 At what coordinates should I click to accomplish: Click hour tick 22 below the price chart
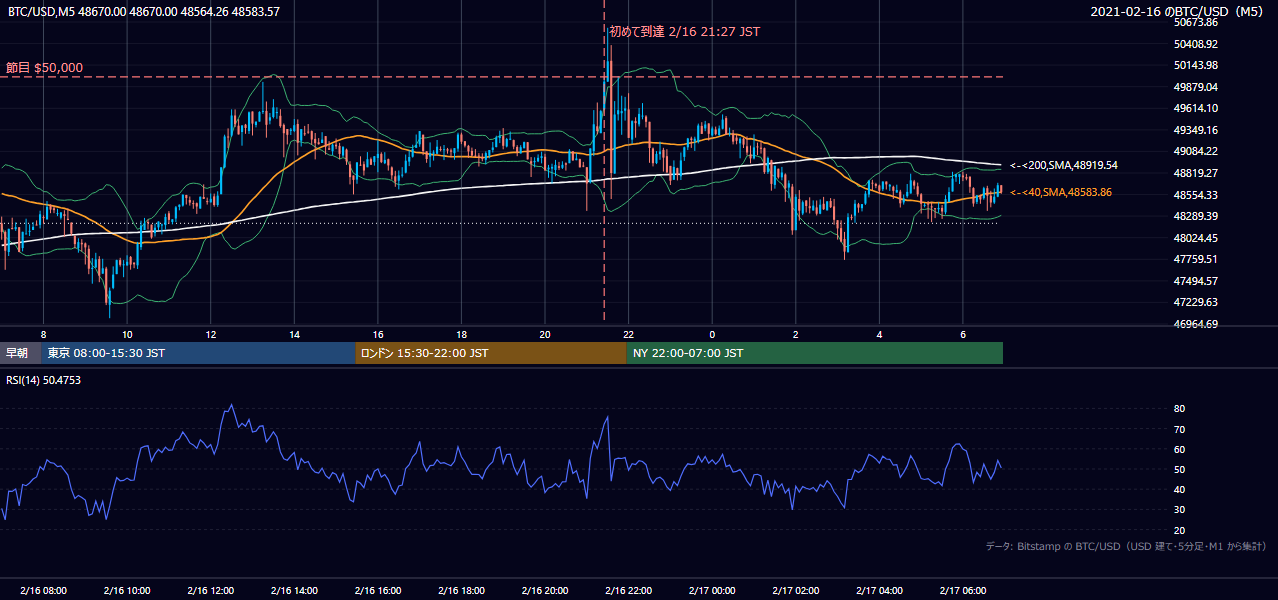tap(628, 334)
